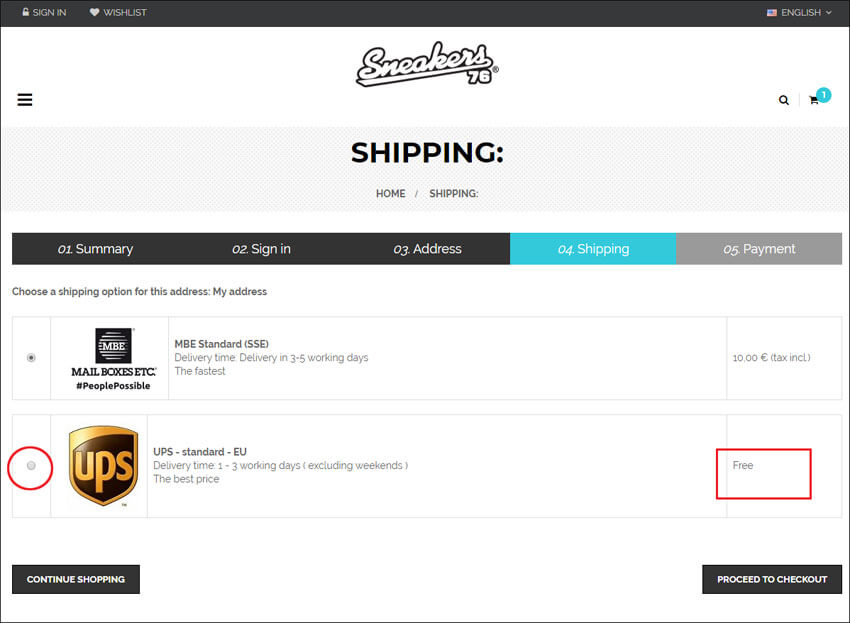Image resolution: width=850 pixels, height=623 pixels.
Task: Click the search magnifier icon
Action: [x=784, y=100]
